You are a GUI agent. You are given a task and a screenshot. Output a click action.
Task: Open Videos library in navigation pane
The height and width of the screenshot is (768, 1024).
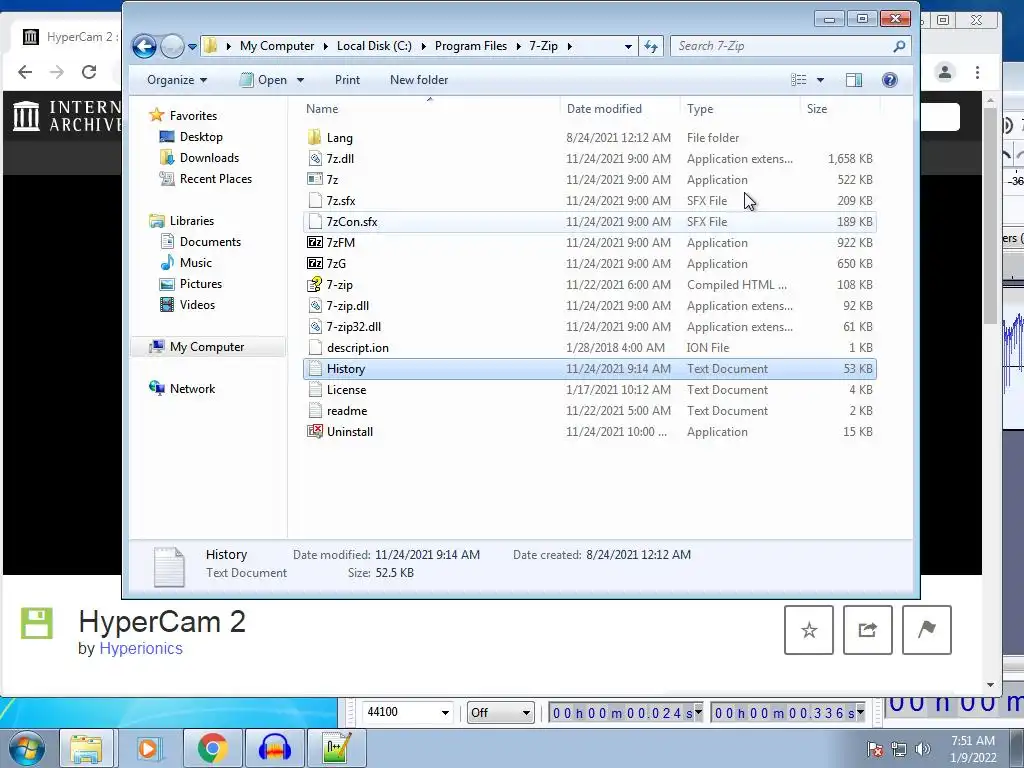tap(197, 304)
